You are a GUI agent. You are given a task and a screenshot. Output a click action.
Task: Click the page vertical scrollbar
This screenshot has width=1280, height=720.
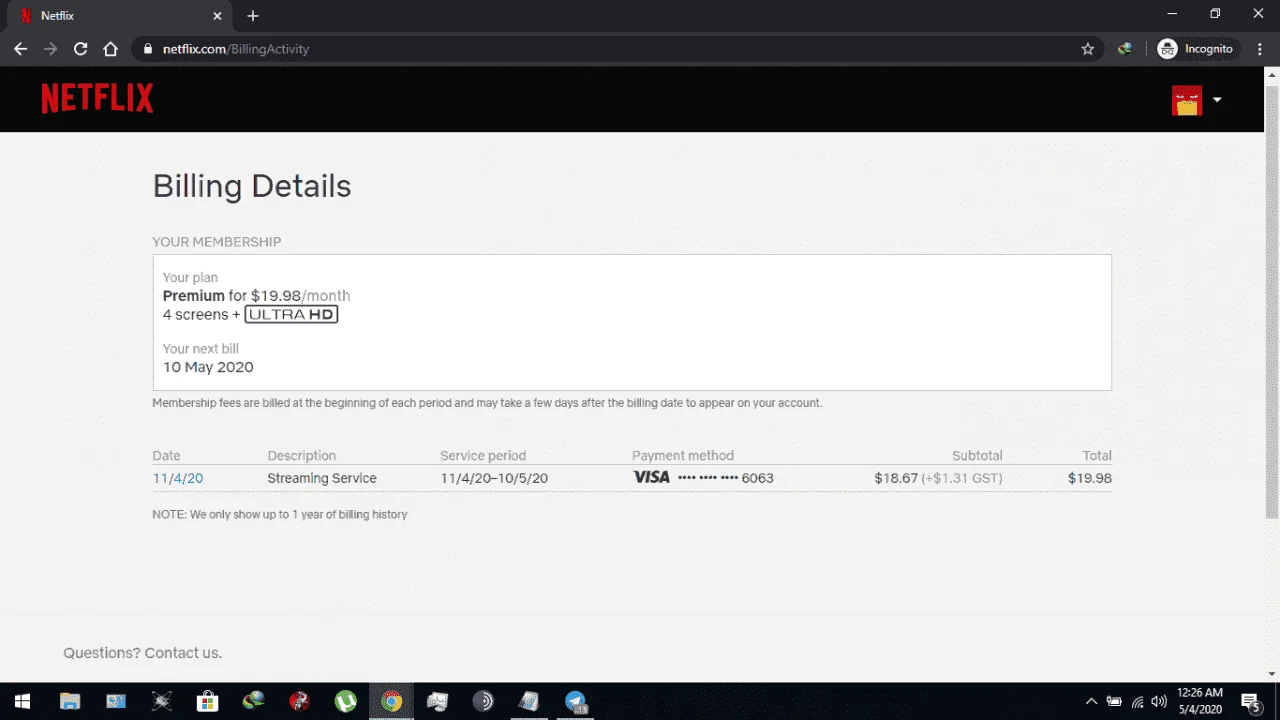1272,300
